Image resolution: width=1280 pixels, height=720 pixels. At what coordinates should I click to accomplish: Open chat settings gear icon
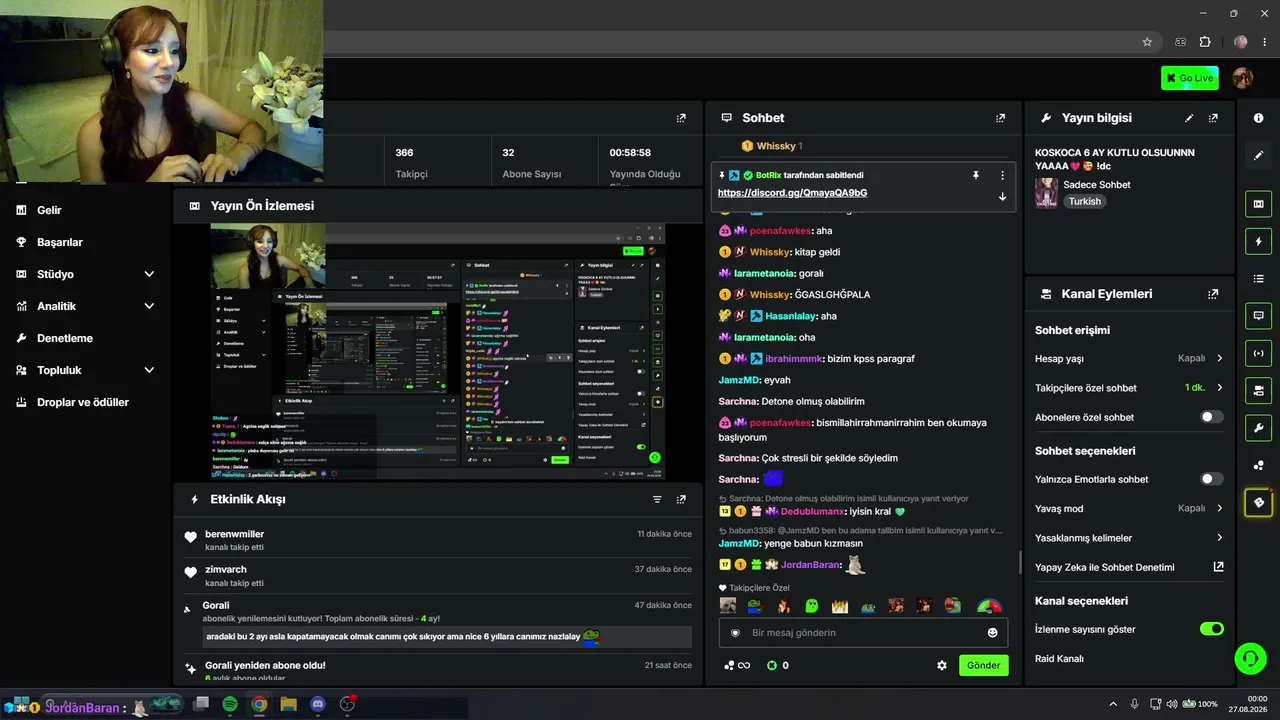[x=941, y=665]
